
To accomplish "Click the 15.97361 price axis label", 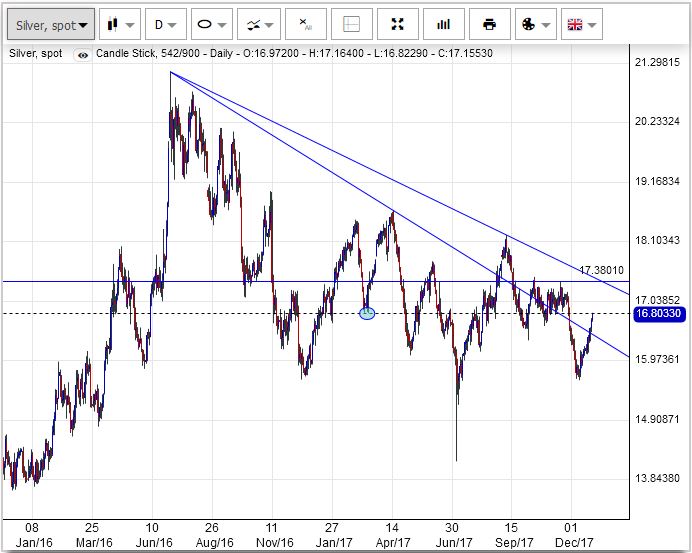I will (657, 360).
